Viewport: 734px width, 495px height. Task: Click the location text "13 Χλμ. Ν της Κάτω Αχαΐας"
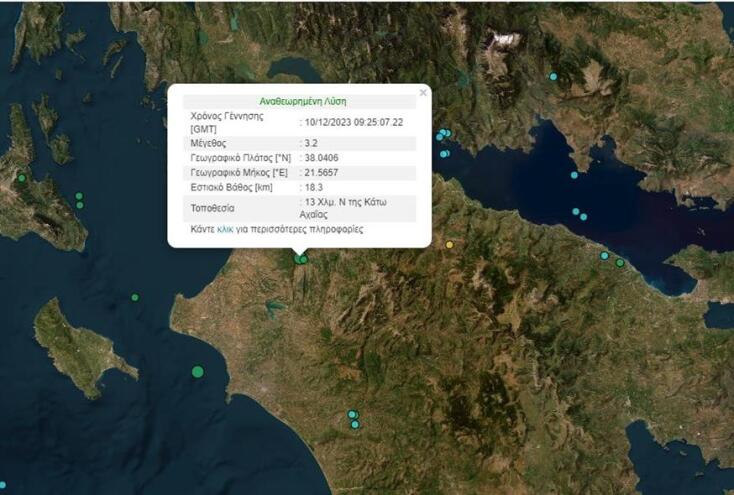(344, 207)
